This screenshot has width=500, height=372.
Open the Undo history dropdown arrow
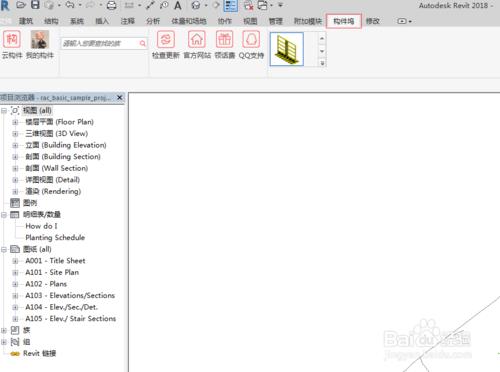(x=80, y=5)
